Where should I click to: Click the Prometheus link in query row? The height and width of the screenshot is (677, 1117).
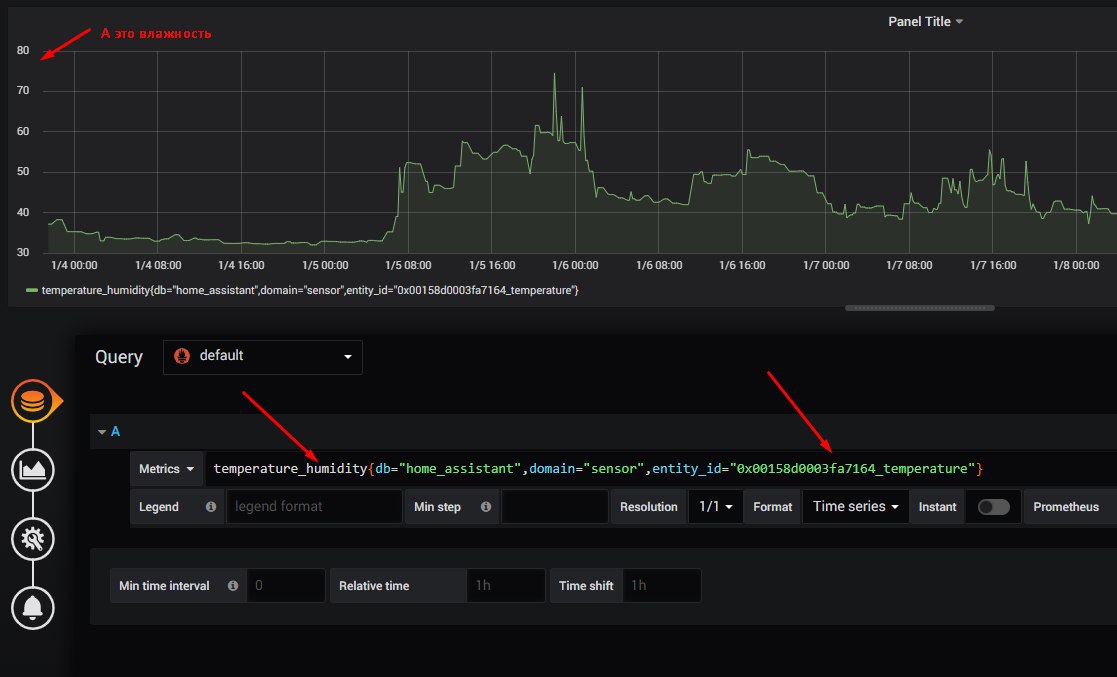point(1066,507)
